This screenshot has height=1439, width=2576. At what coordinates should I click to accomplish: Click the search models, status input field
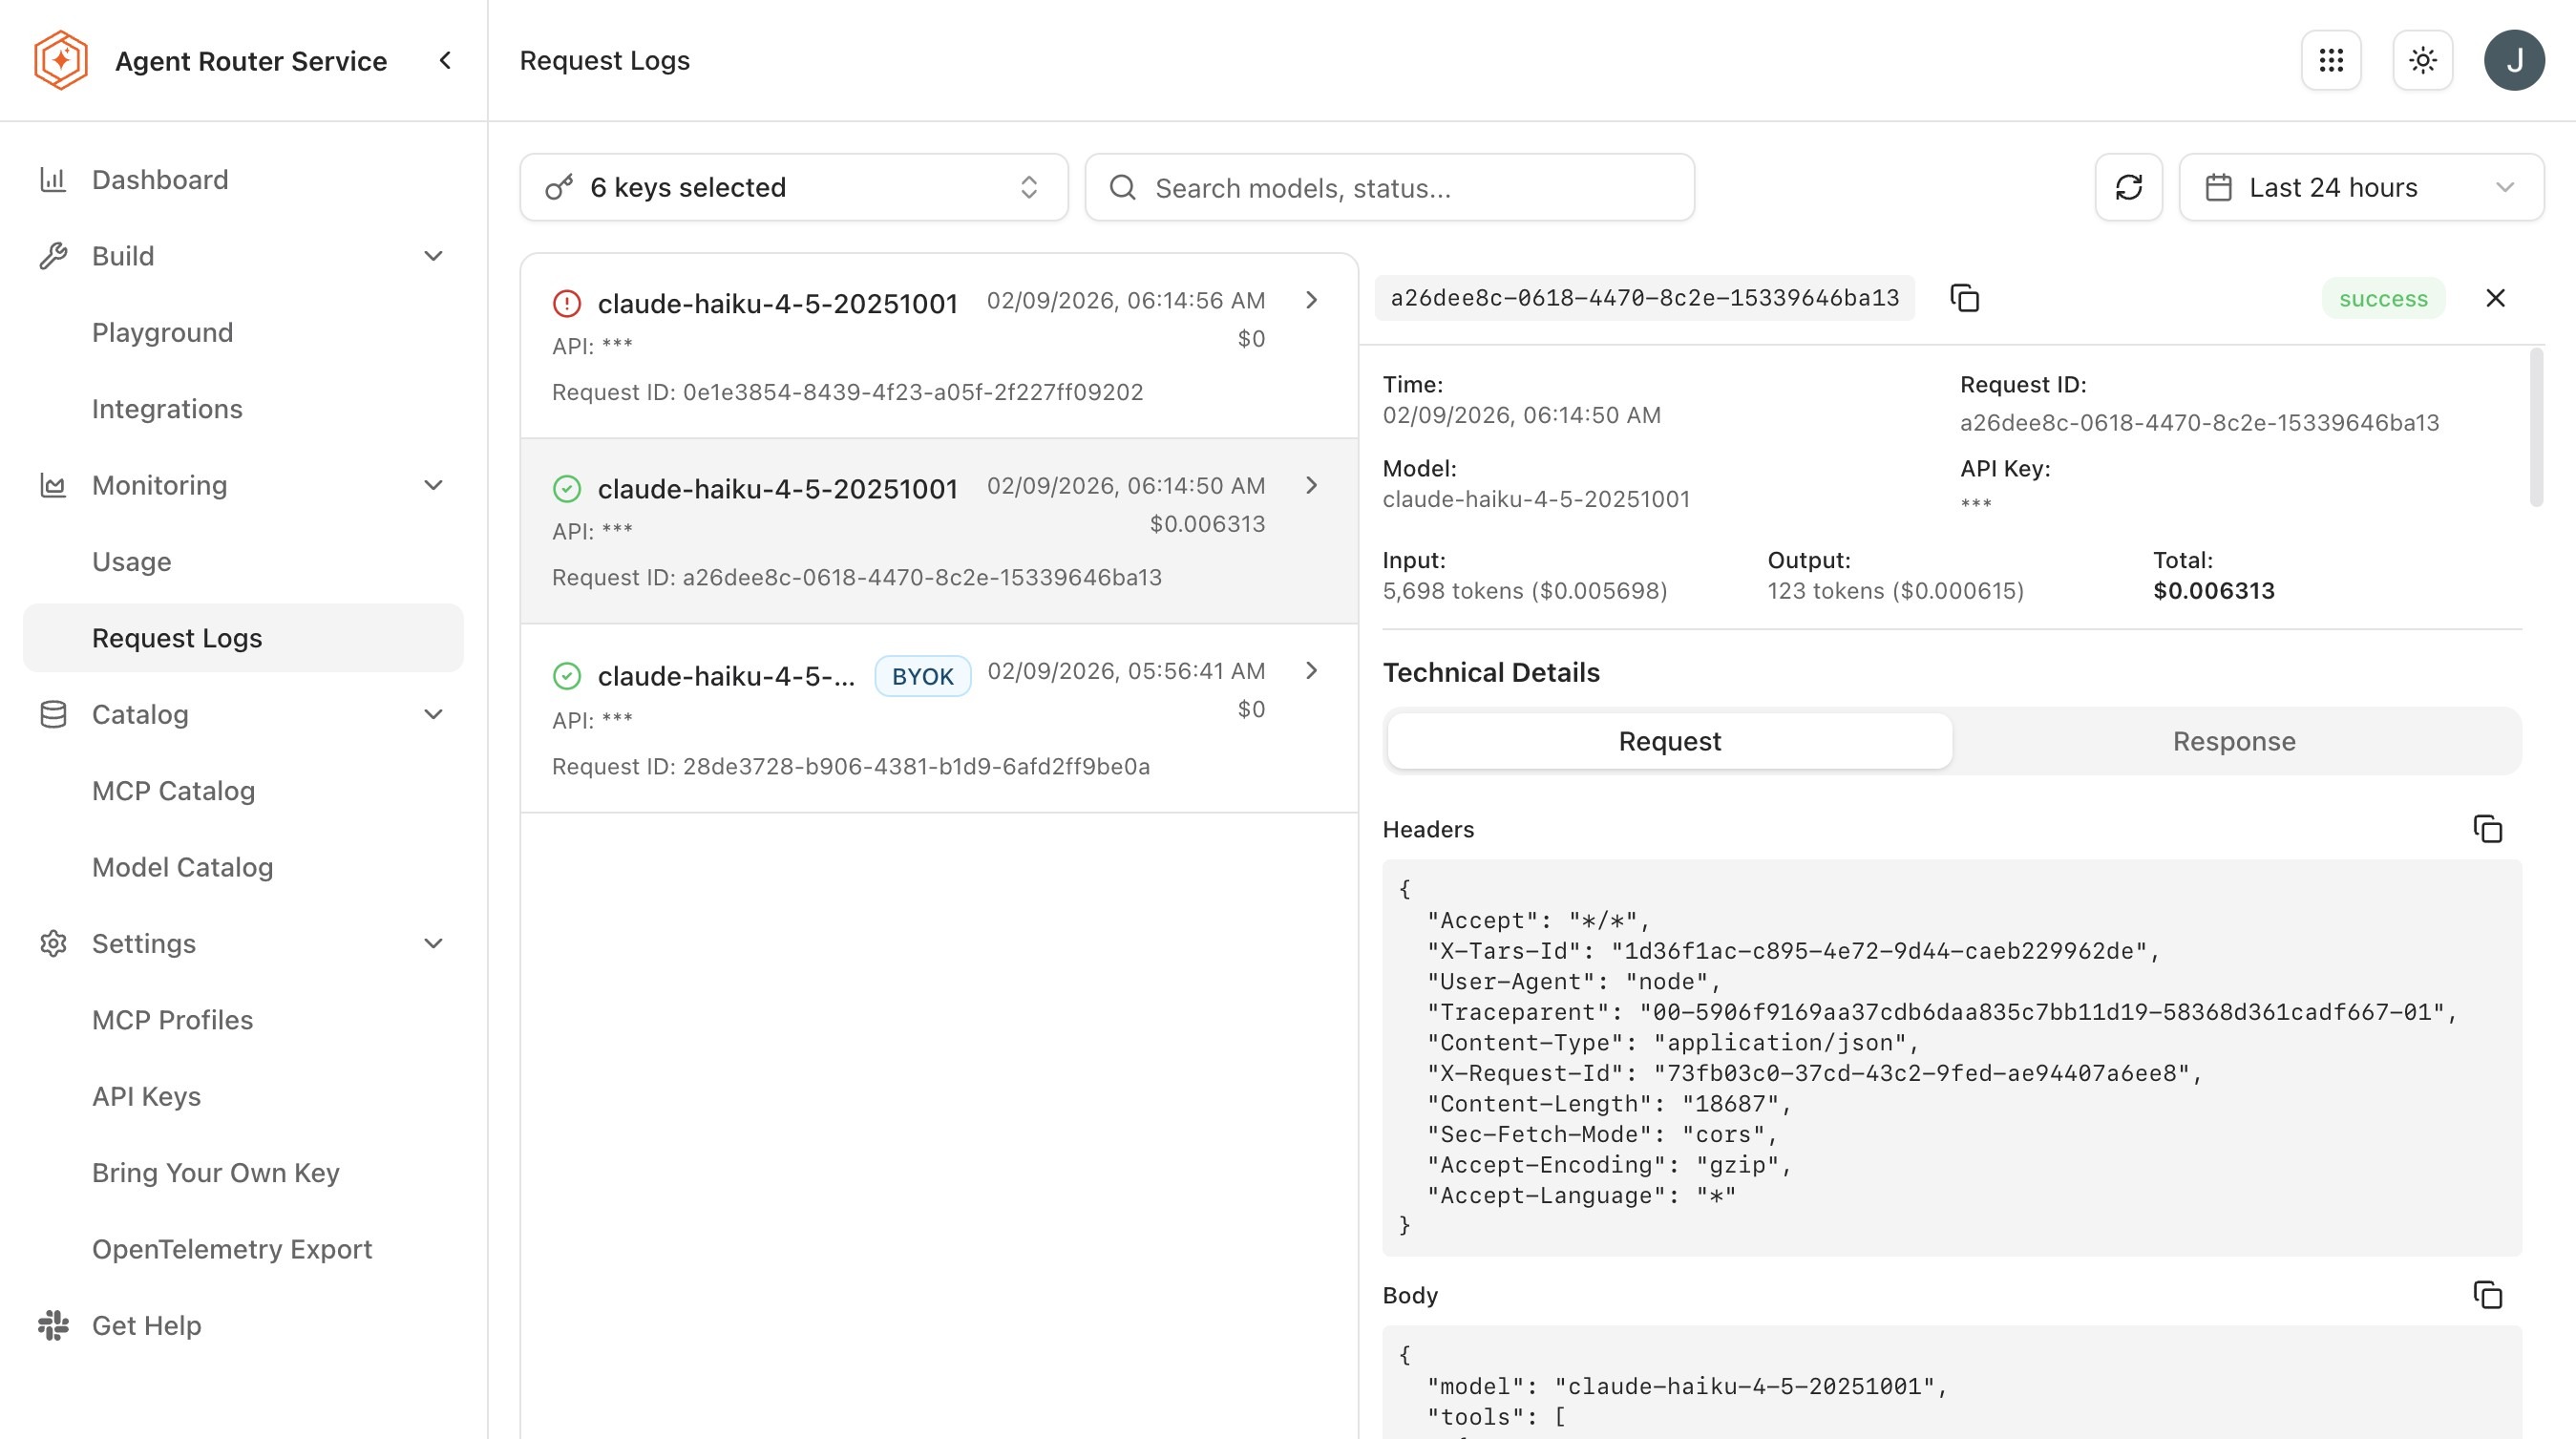pos(1389,187)
